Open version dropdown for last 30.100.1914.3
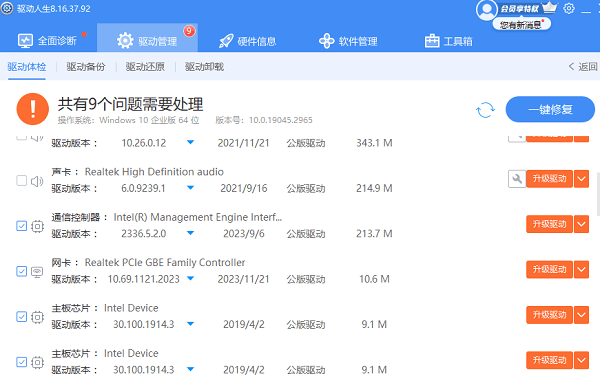Screen dimensions: 600x383 click(190, 369)
